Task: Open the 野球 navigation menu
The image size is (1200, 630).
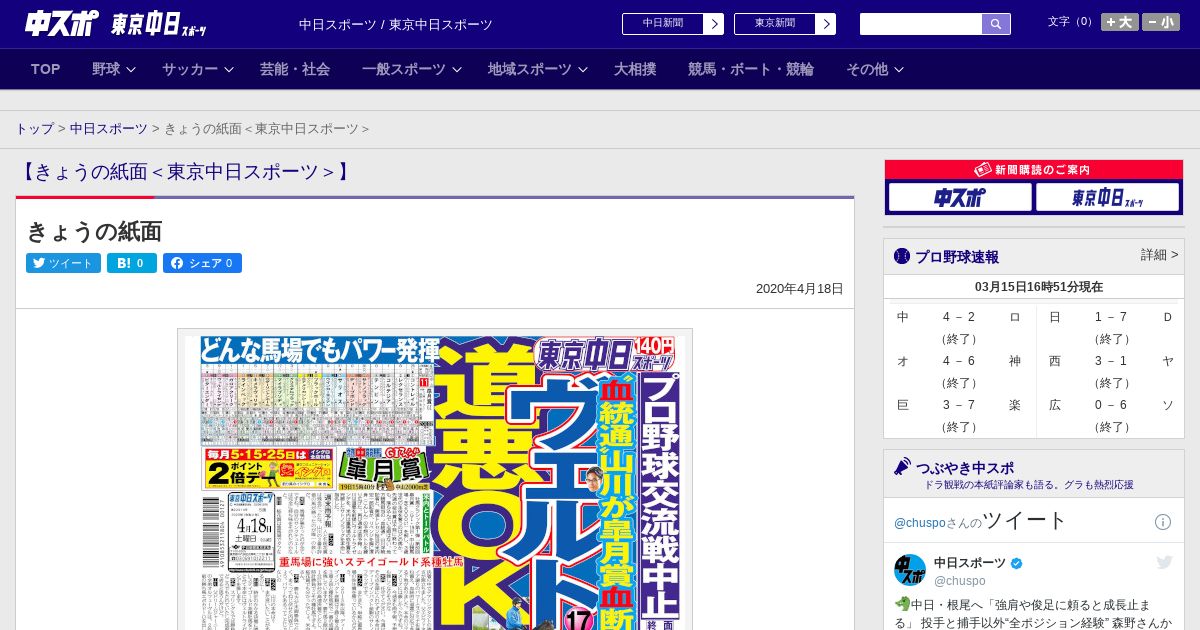Action: (x=106, y=69)
